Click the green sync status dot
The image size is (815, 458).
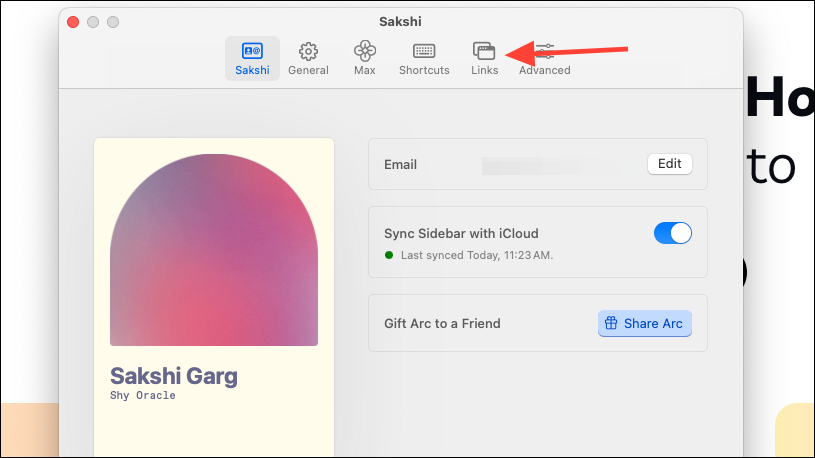click(389, 255)
